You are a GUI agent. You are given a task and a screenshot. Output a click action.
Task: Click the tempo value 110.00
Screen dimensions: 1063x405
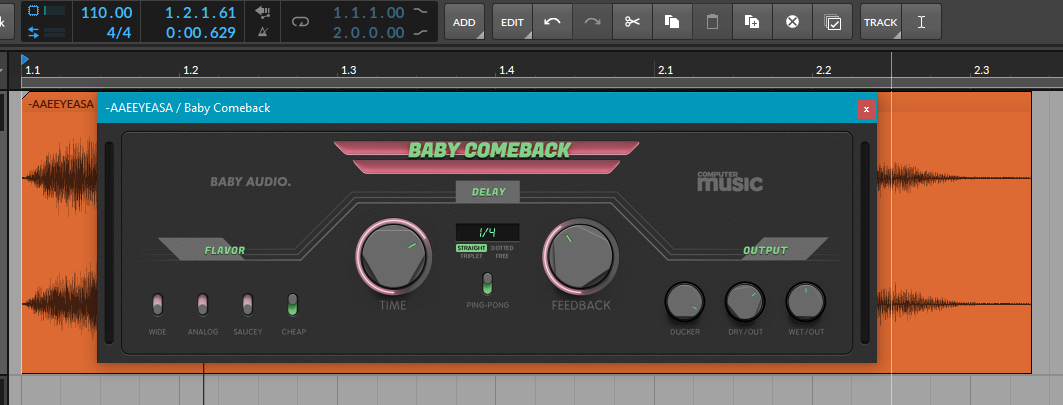coord(106,12)
